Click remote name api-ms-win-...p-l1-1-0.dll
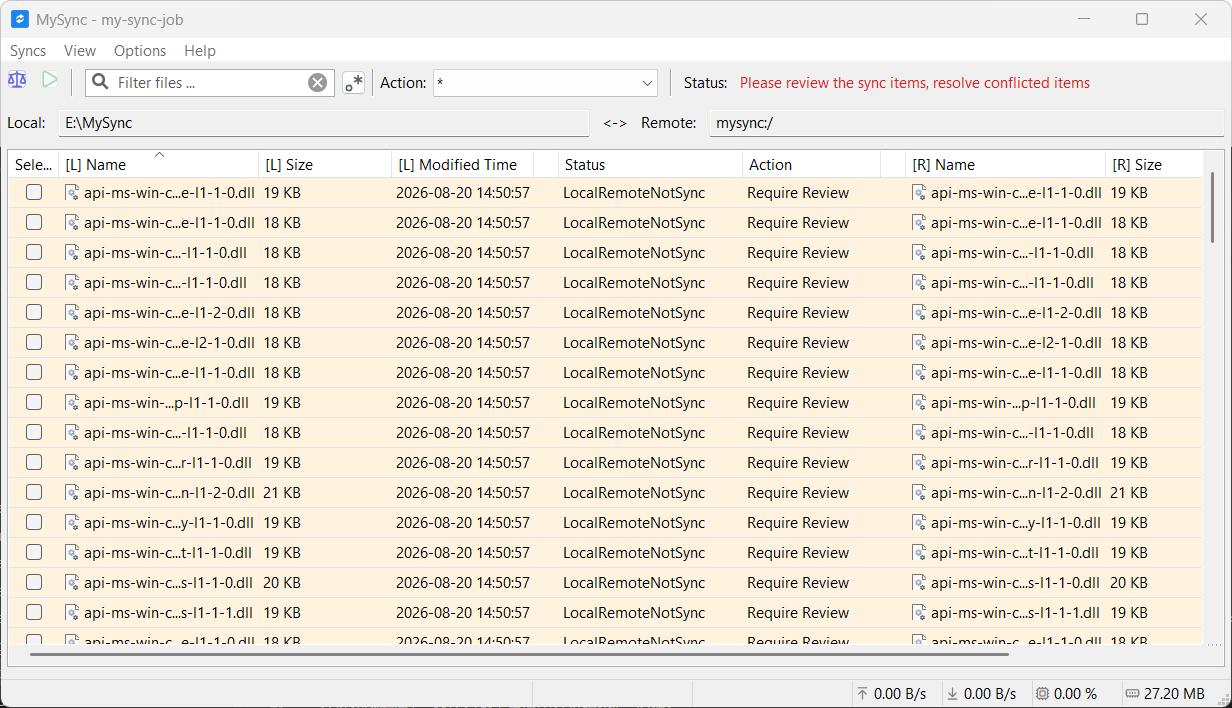This screenshot has height=708, width=1232. (1013, 403)
